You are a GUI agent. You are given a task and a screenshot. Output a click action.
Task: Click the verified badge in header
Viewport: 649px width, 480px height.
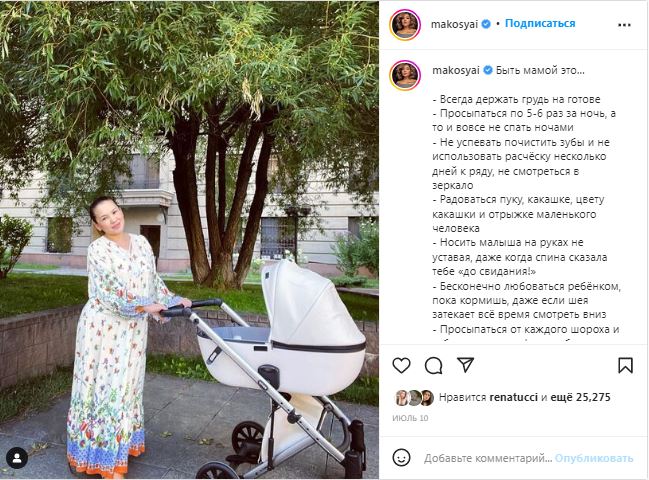(x=486, y=24)
